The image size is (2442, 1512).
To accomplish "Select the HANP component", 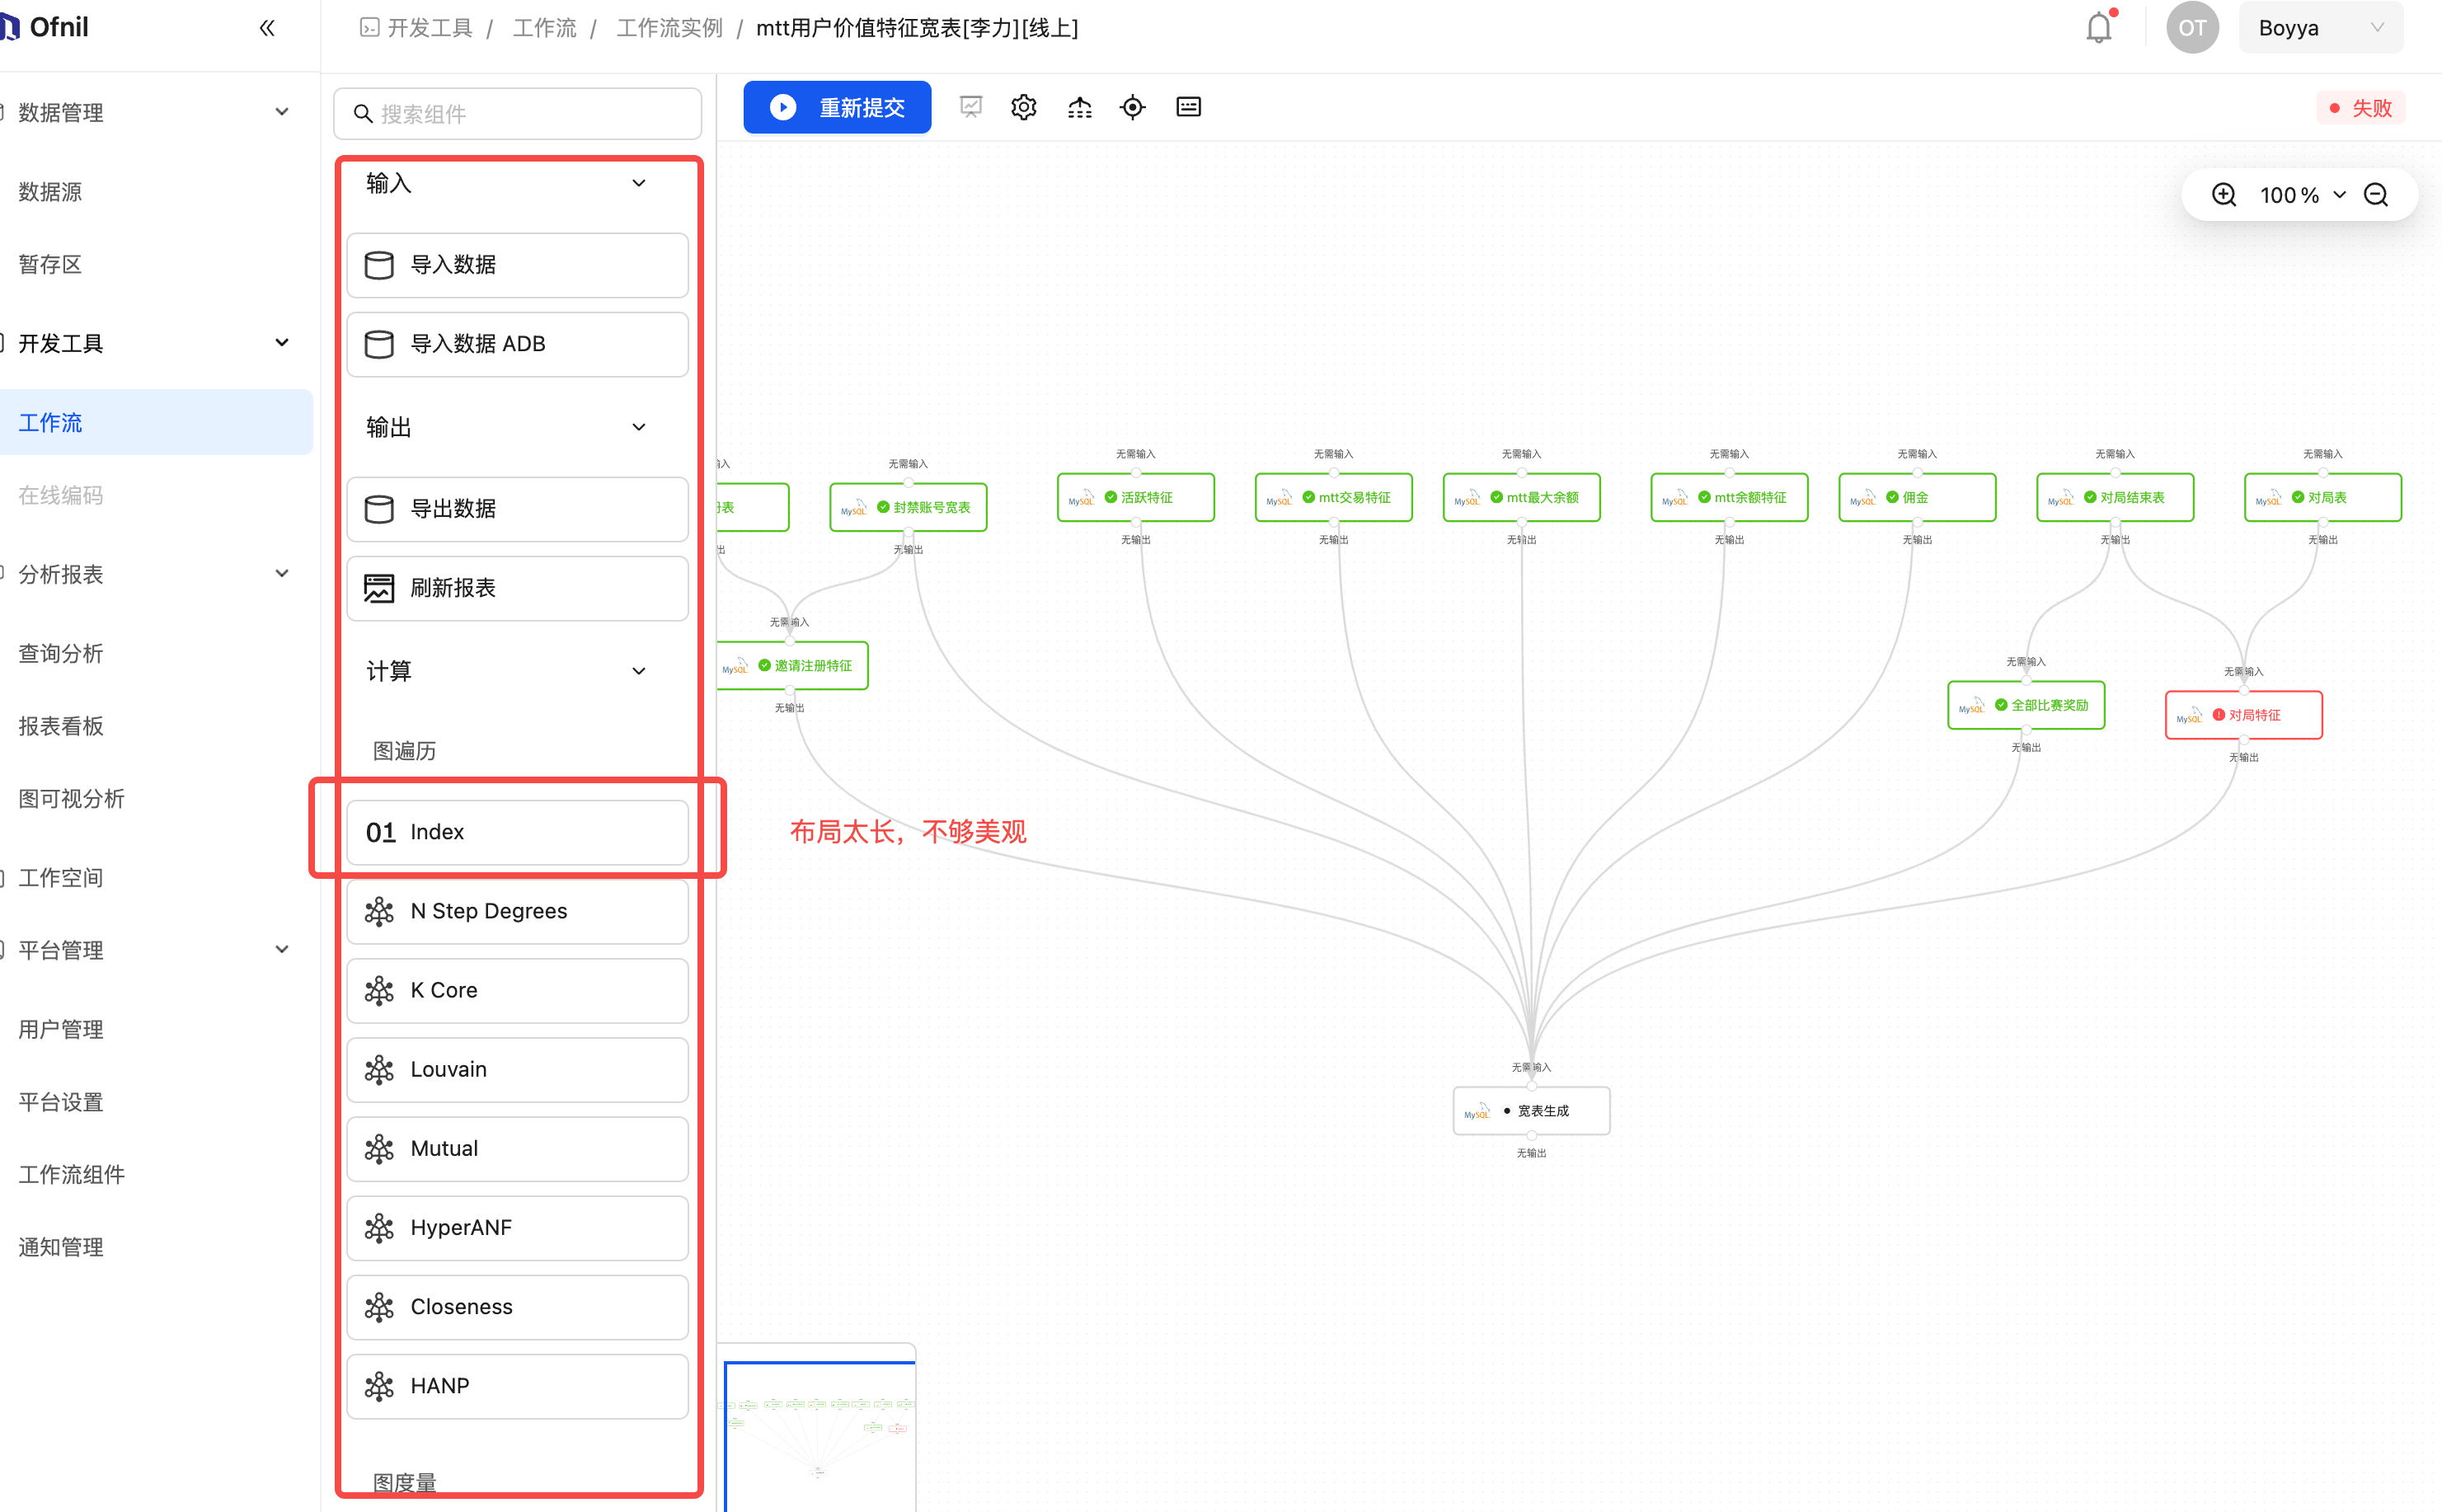I will pos(517,1386).
